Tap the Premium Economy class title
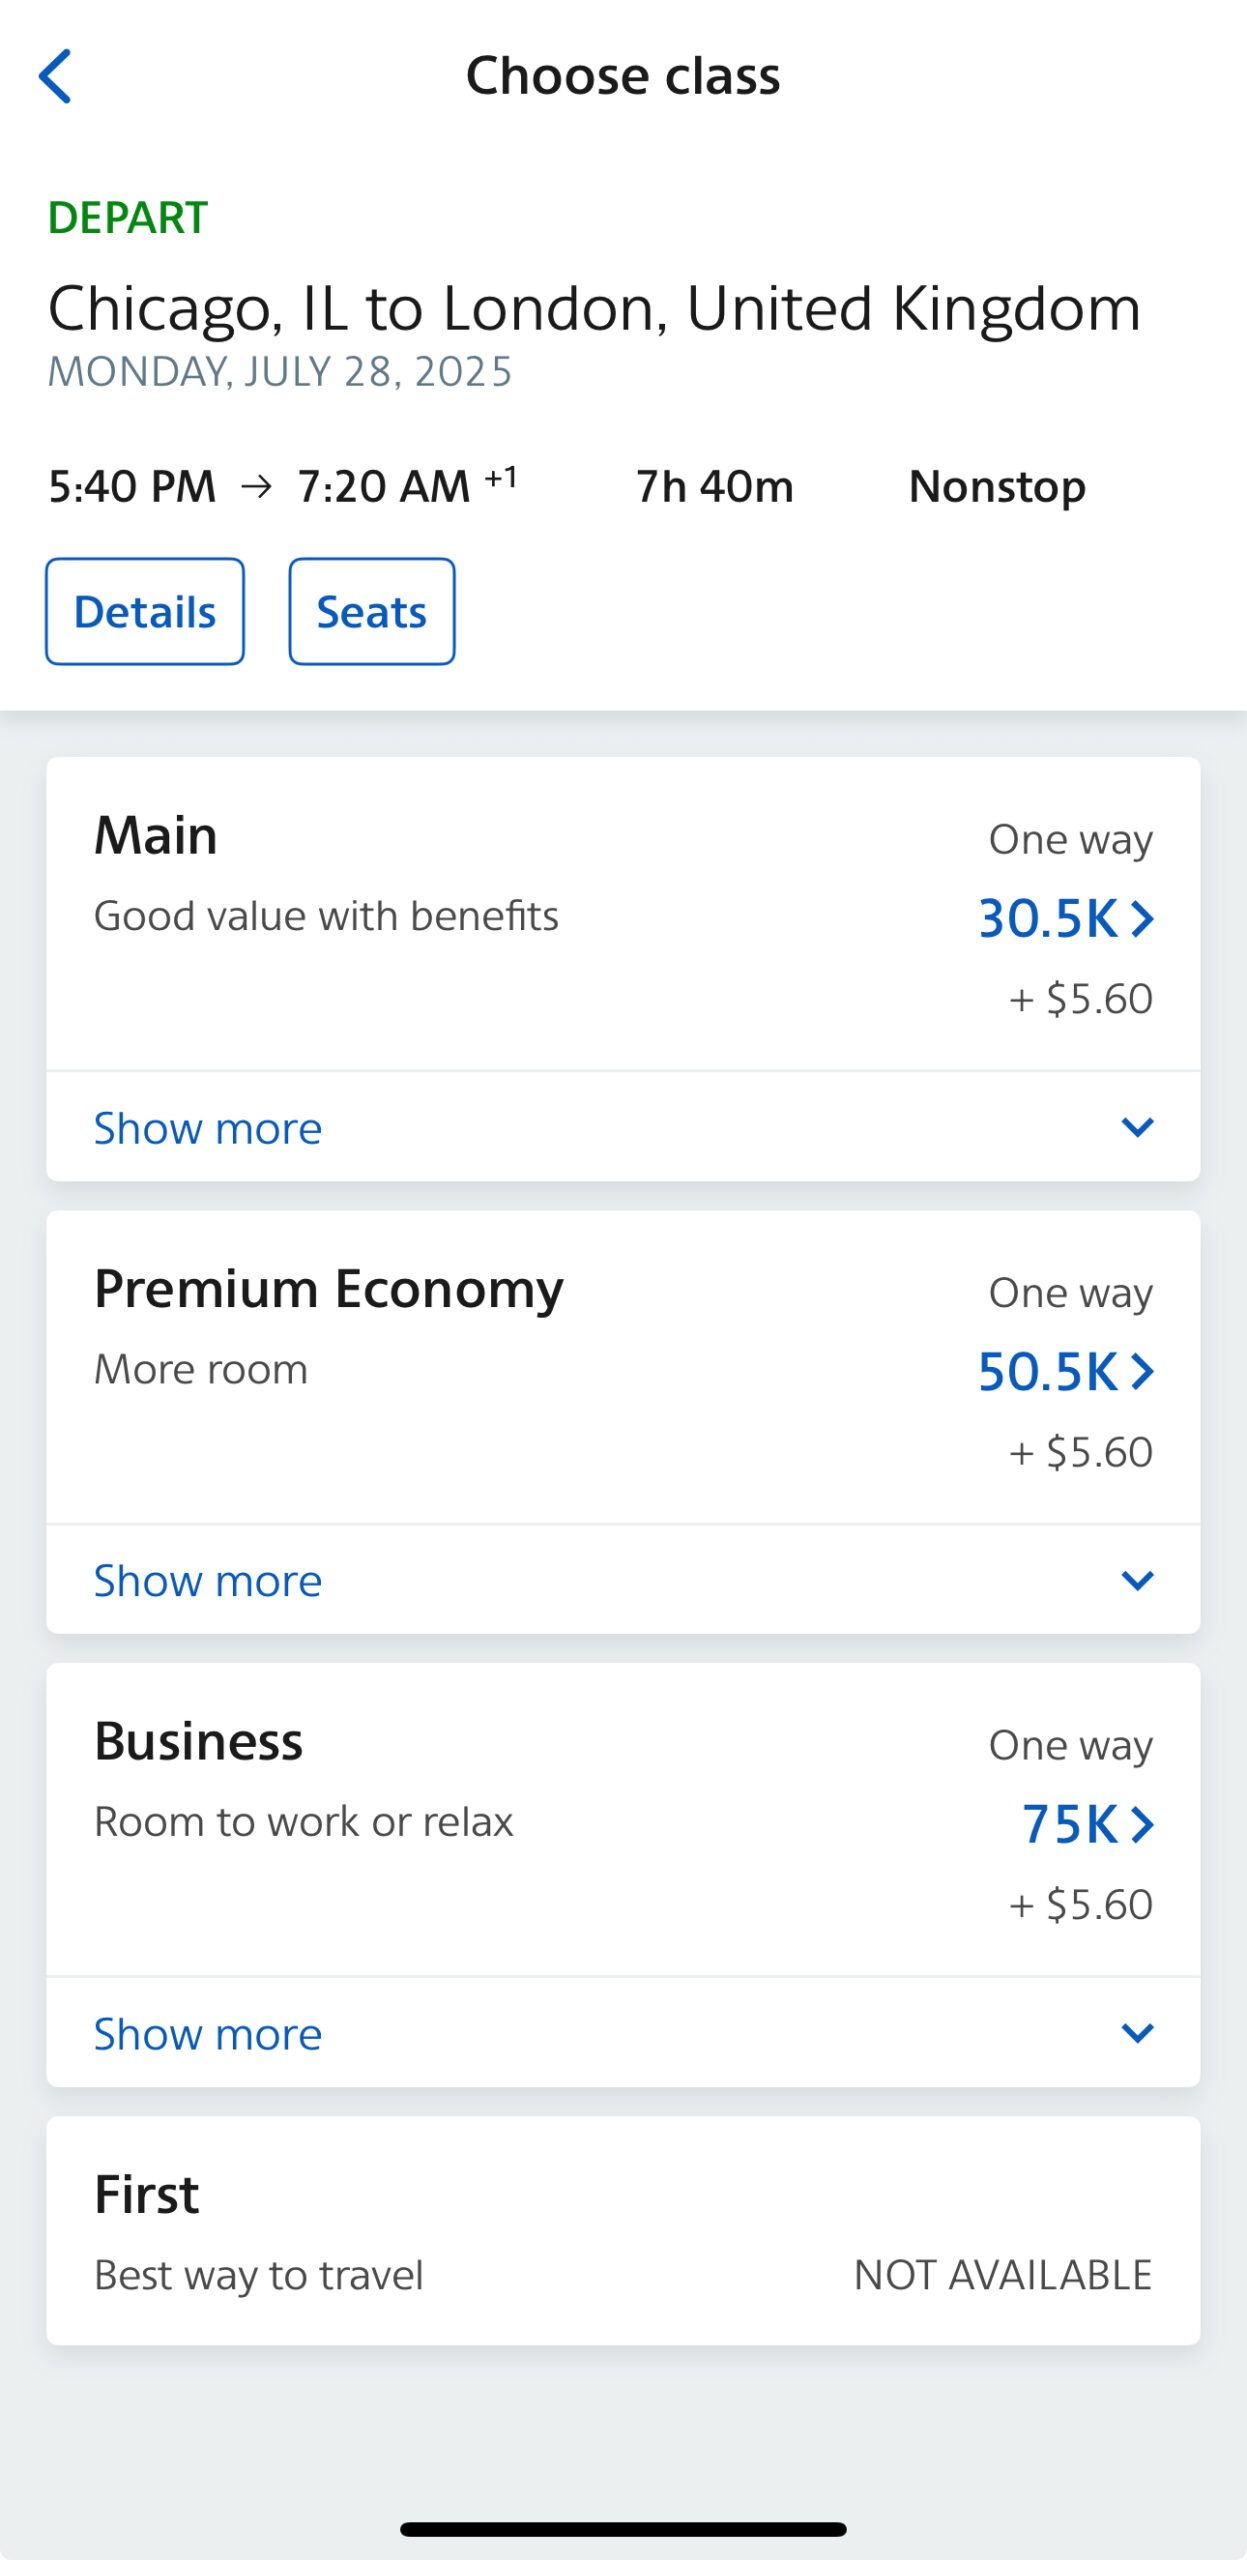Viewport: 1247px width, 2560px height. point(329,1288)
